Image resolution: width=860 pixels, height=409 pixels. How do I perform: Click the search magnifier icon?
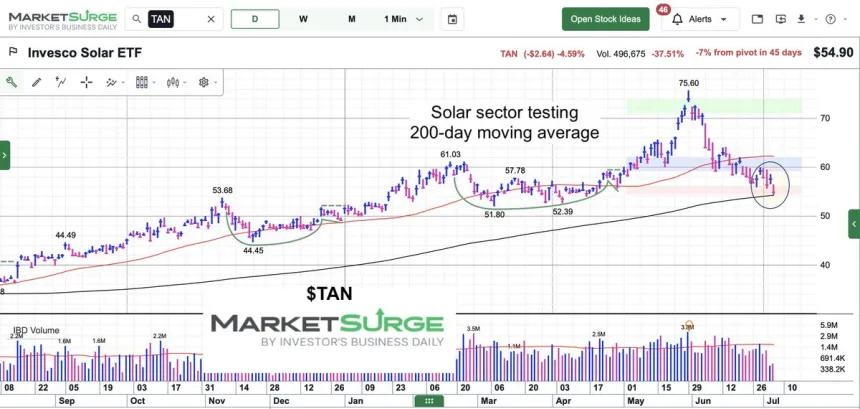(137, 19)
